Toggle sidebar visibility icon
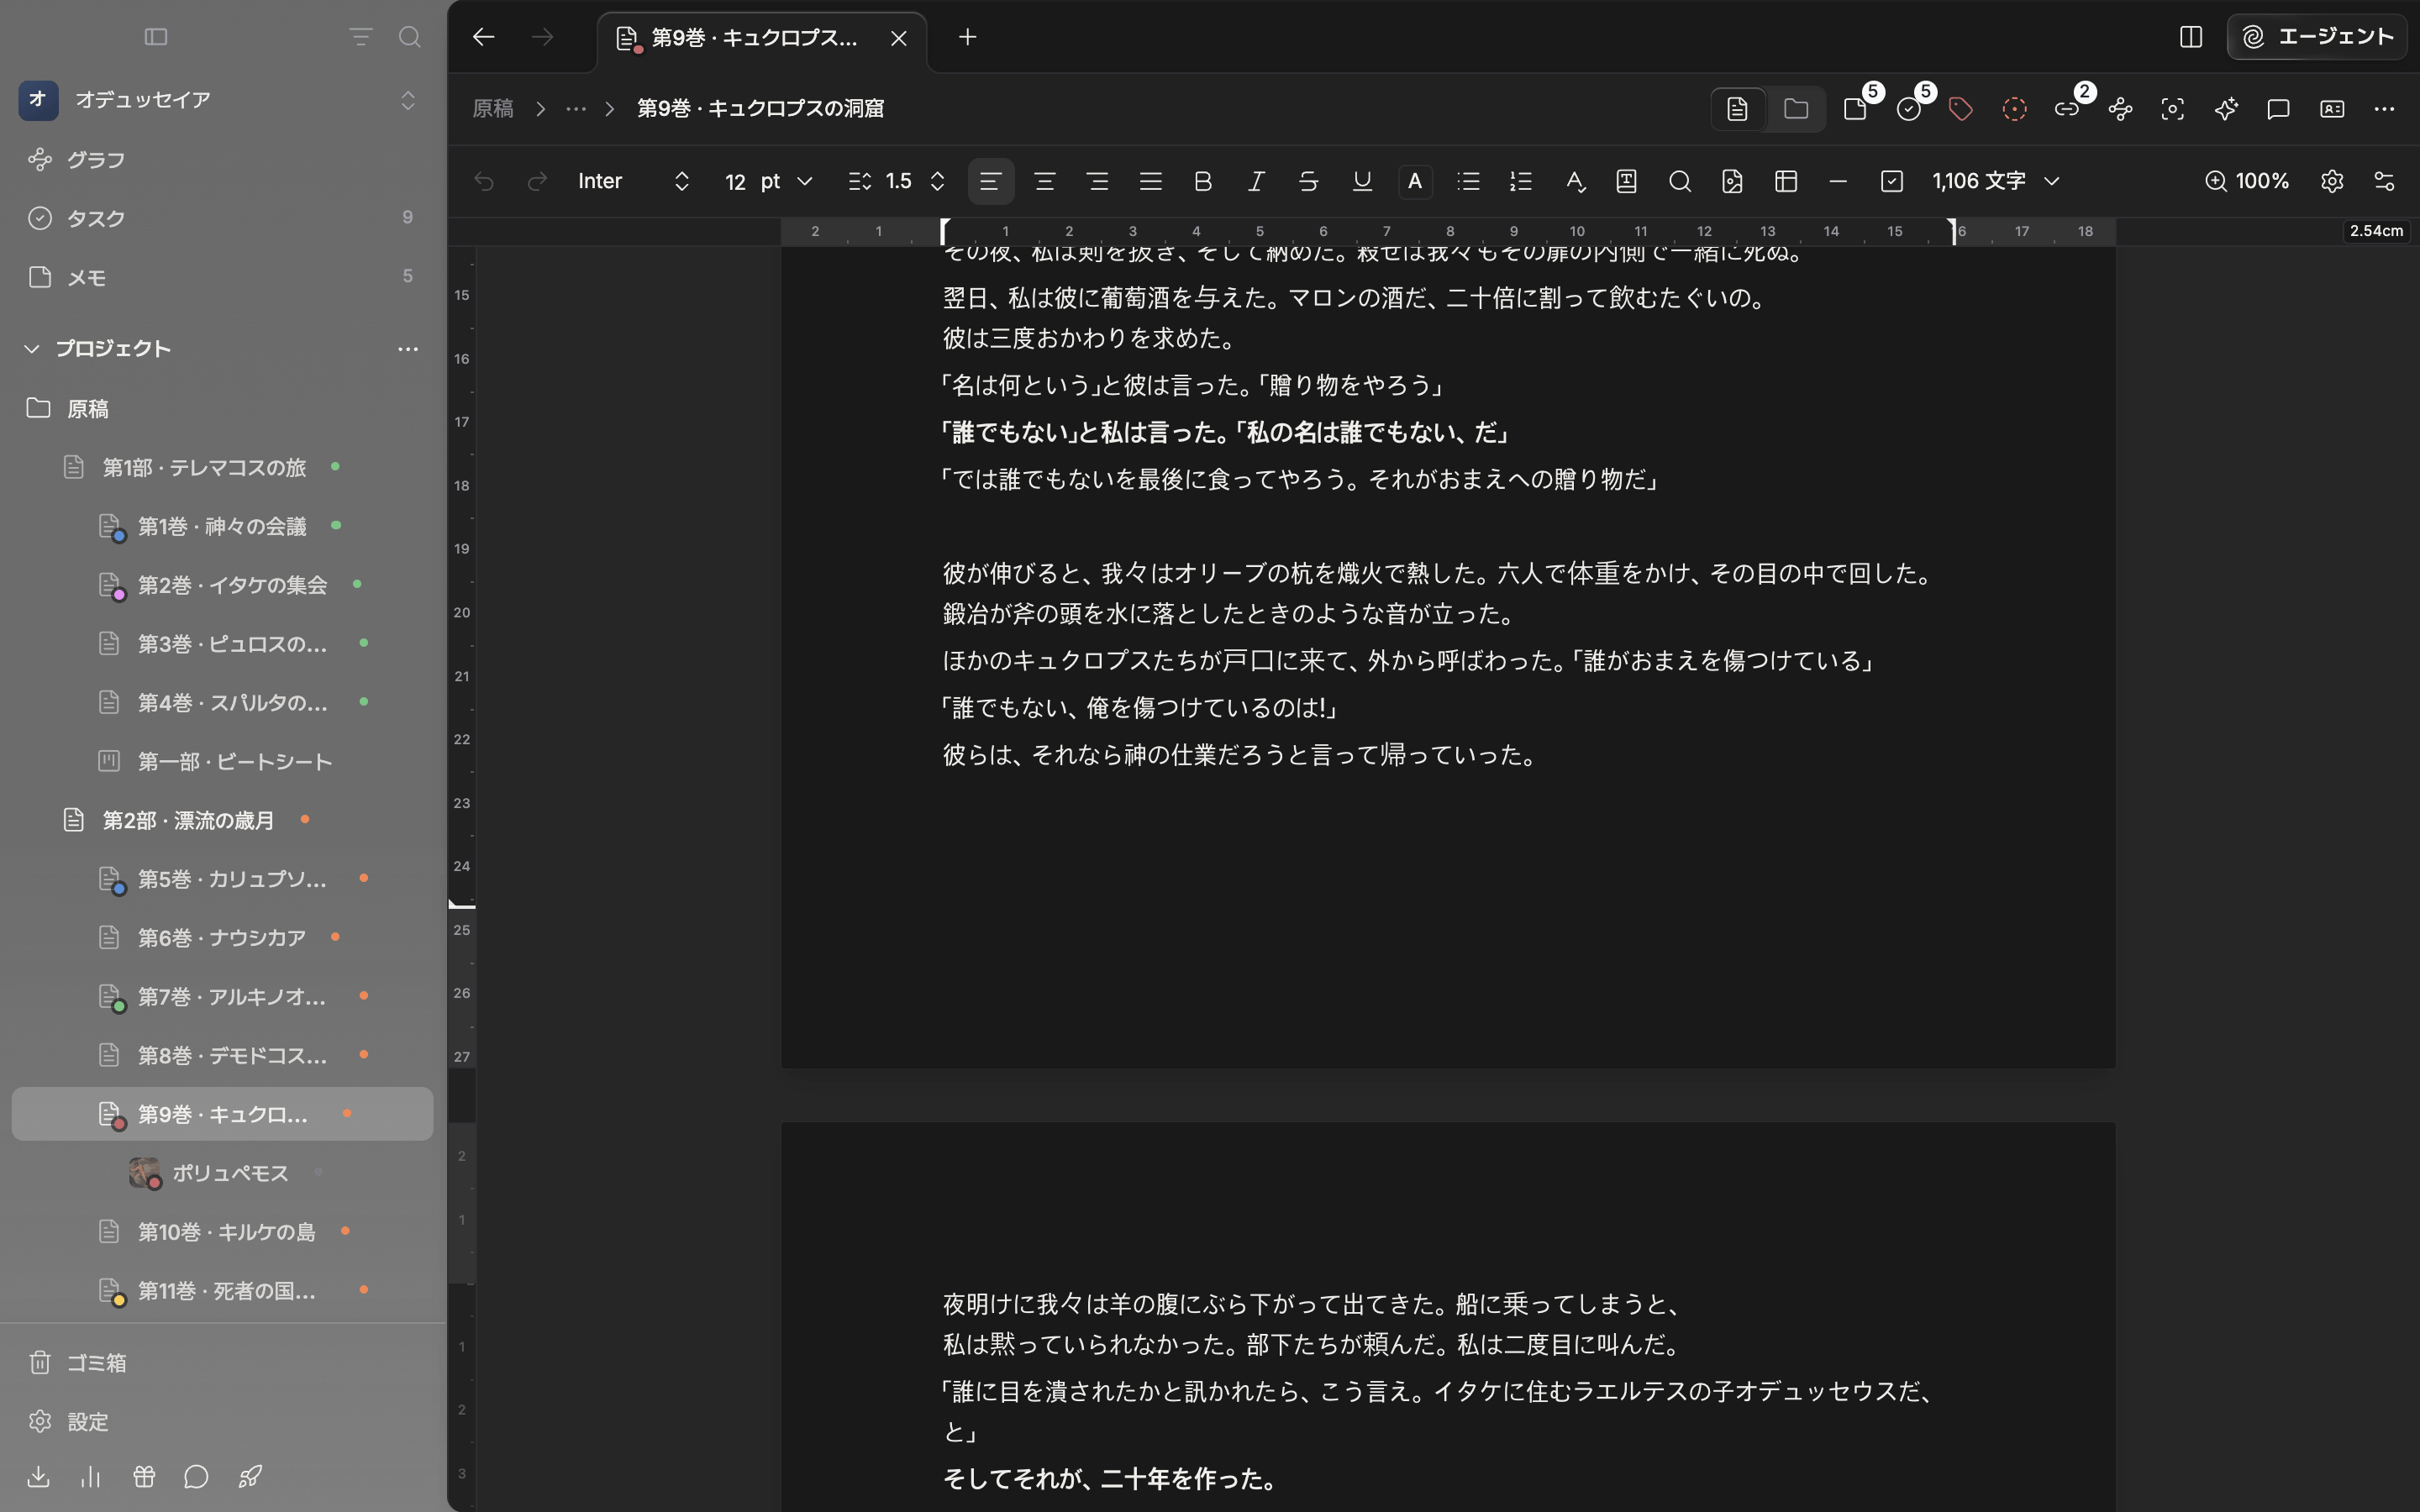The width and height of the screenshot is (2420, 1512). (x=156, y=37)
